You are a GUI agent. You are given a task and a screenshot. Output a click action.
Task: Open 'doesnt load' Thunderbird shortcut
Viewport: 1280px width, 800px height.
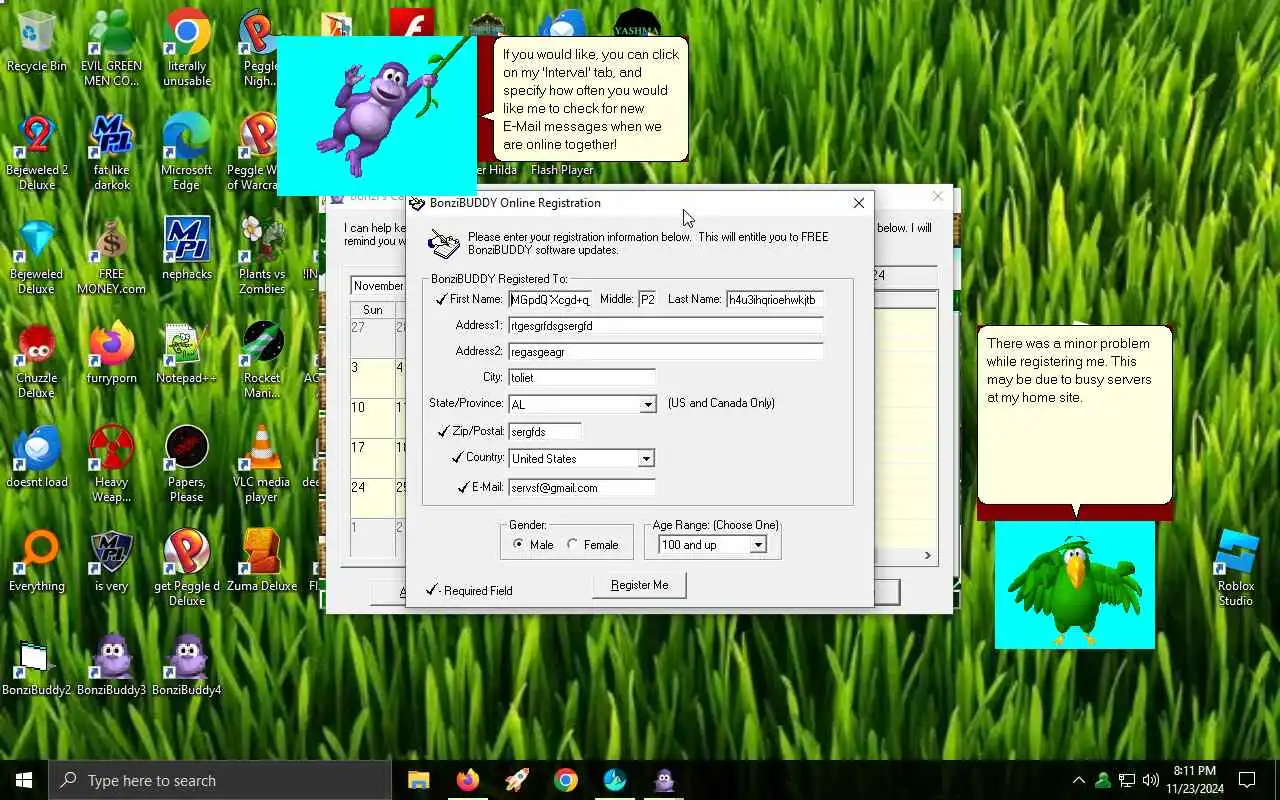click(x=37, y=456)
